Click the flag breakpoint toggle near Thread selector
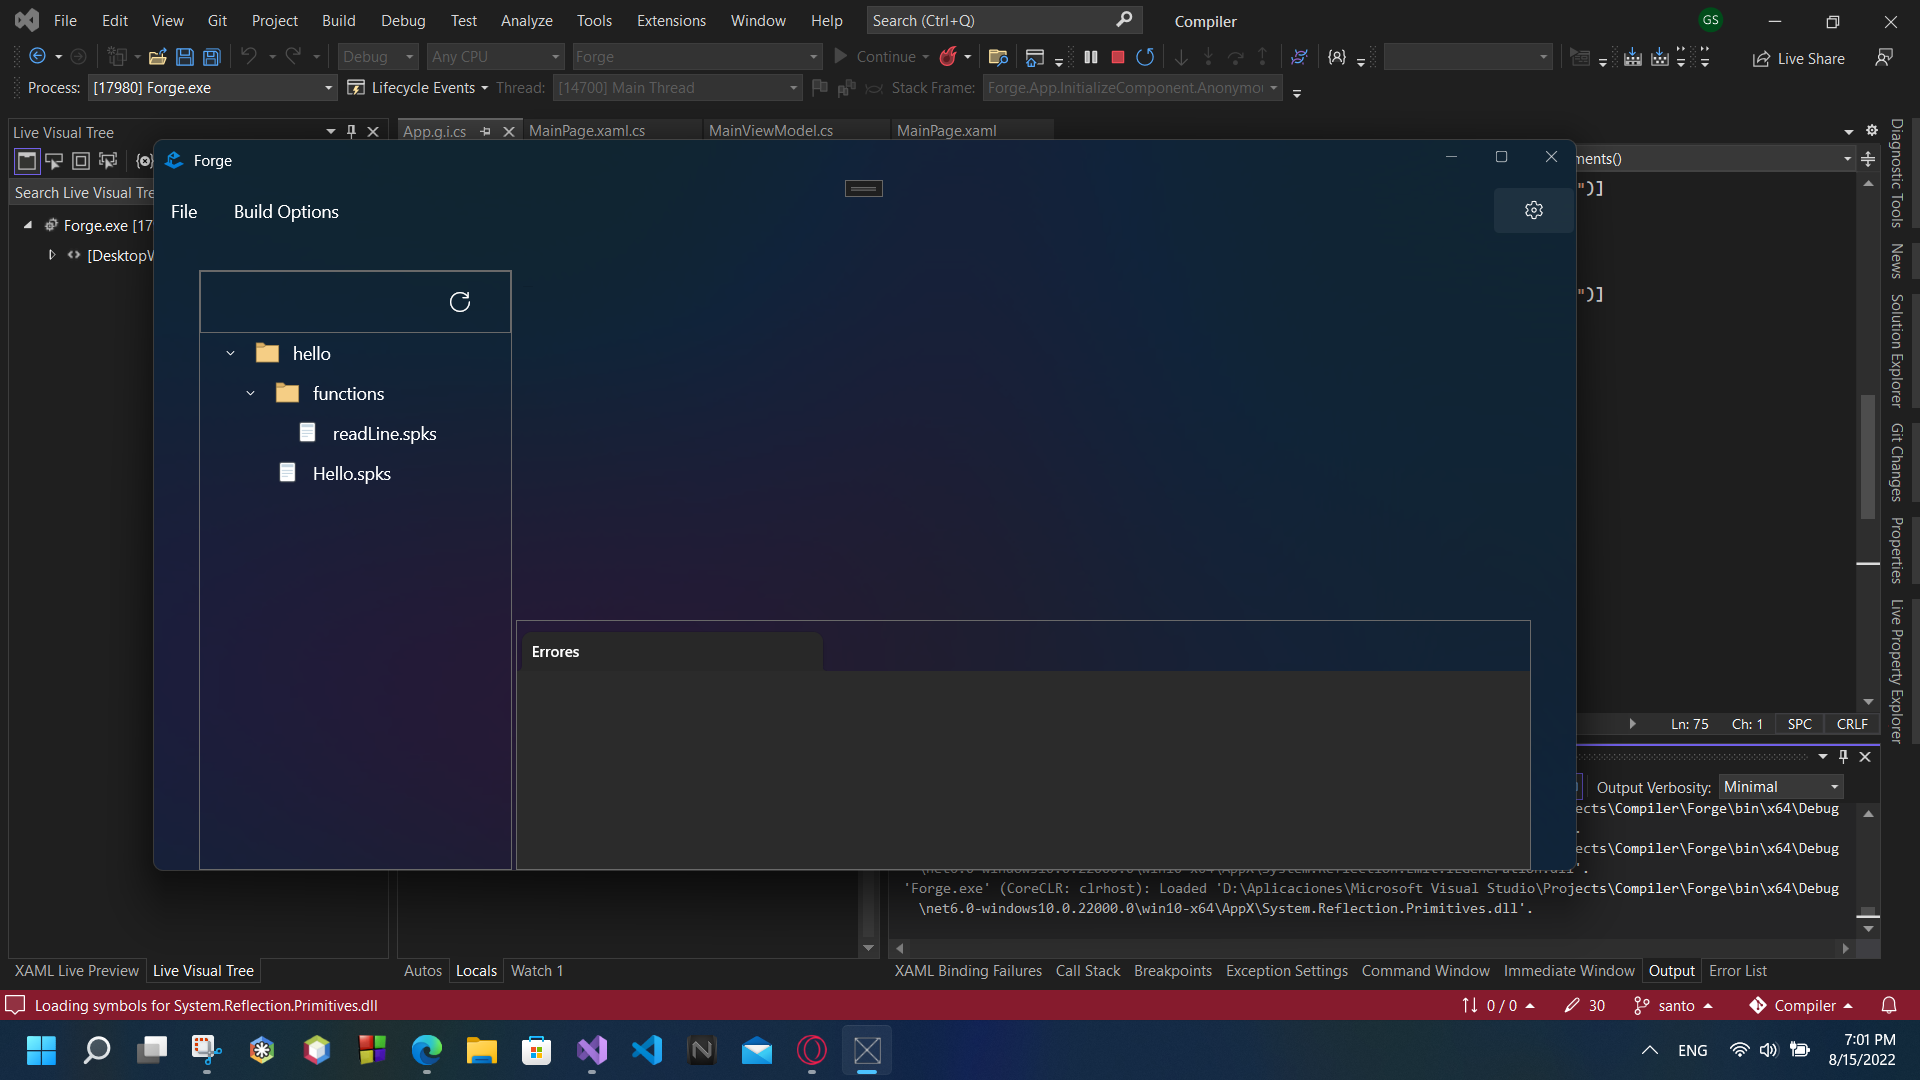The width and height of the screenshot is (1920, 1080). coord(819,88)
